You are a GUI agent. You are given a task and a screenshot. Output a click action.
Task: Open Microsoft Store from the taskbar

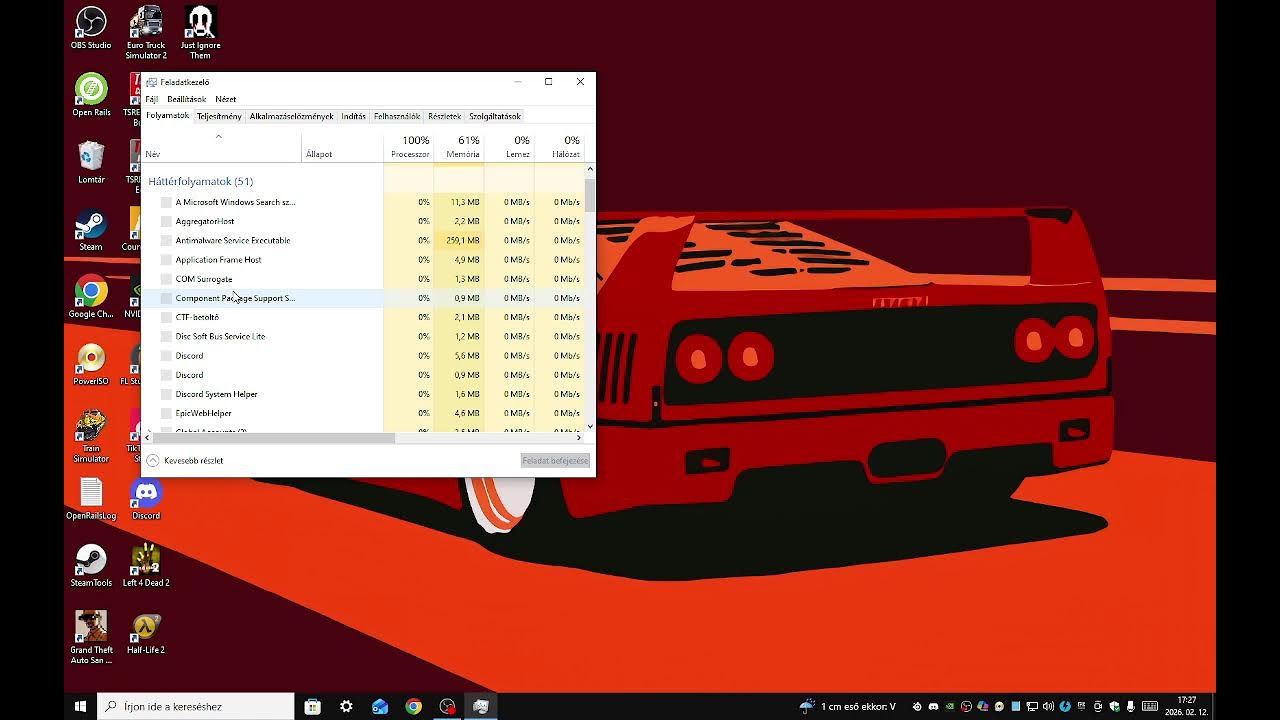pos(312,706)
